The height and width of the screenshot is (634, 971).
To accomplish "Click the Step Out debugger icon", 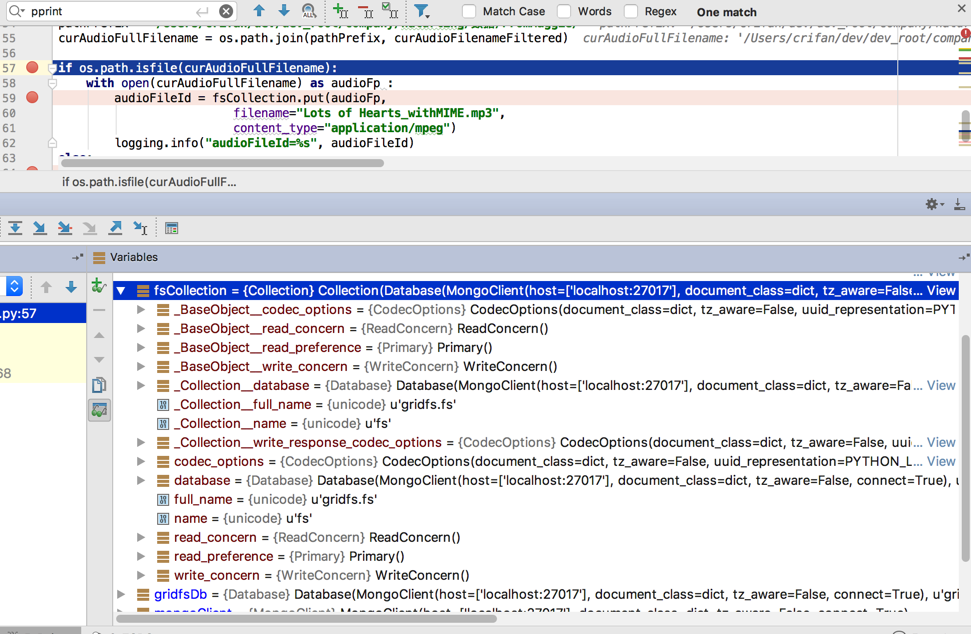I will (115, 229).
